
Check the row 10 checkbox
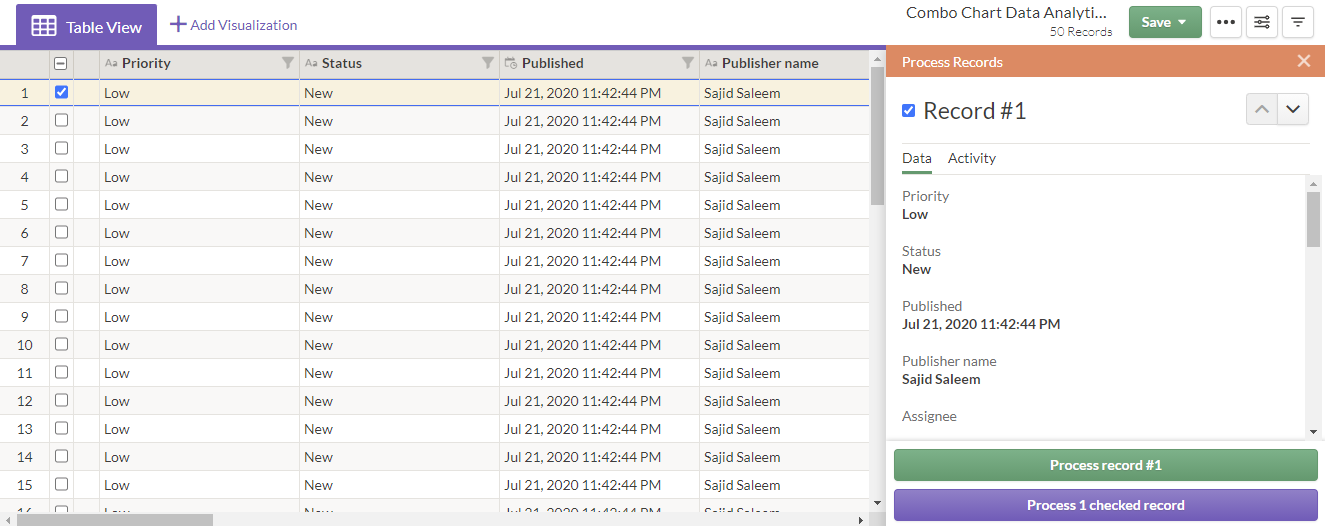[61, 344]
